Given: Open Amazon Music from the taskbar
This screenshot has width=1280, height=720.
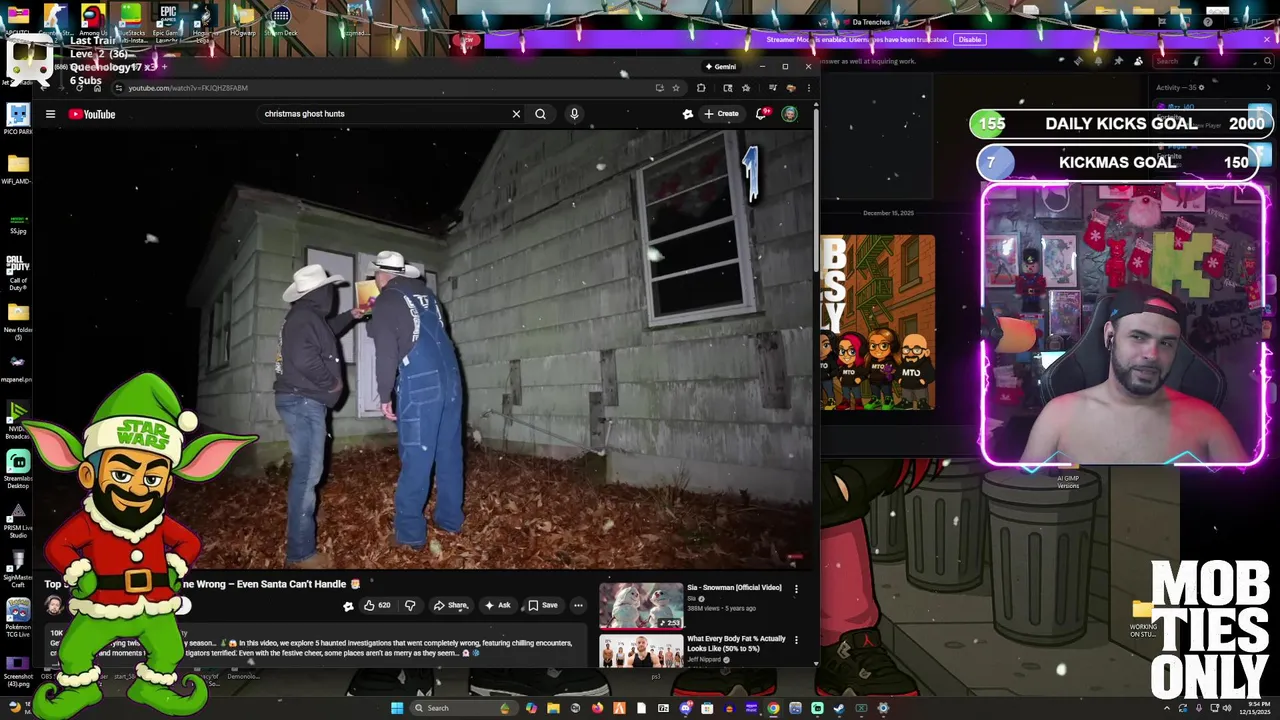Looking at the screenshot, I should point(751,708).
